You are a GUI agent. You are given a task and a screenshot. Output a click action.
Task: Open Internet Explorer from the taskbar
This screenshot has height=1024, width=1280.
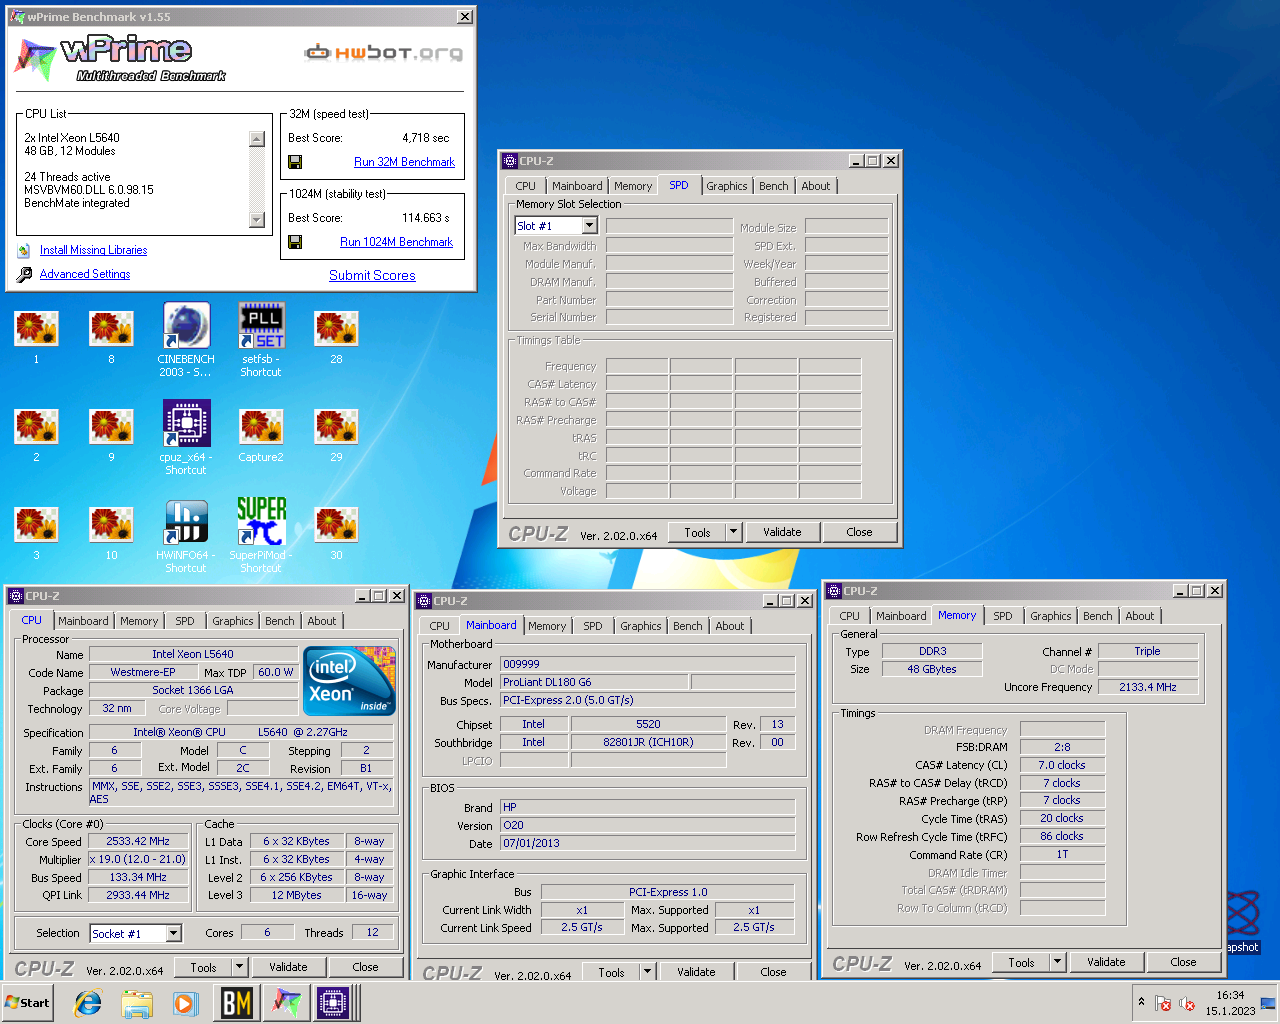(x=88, y=1003)
